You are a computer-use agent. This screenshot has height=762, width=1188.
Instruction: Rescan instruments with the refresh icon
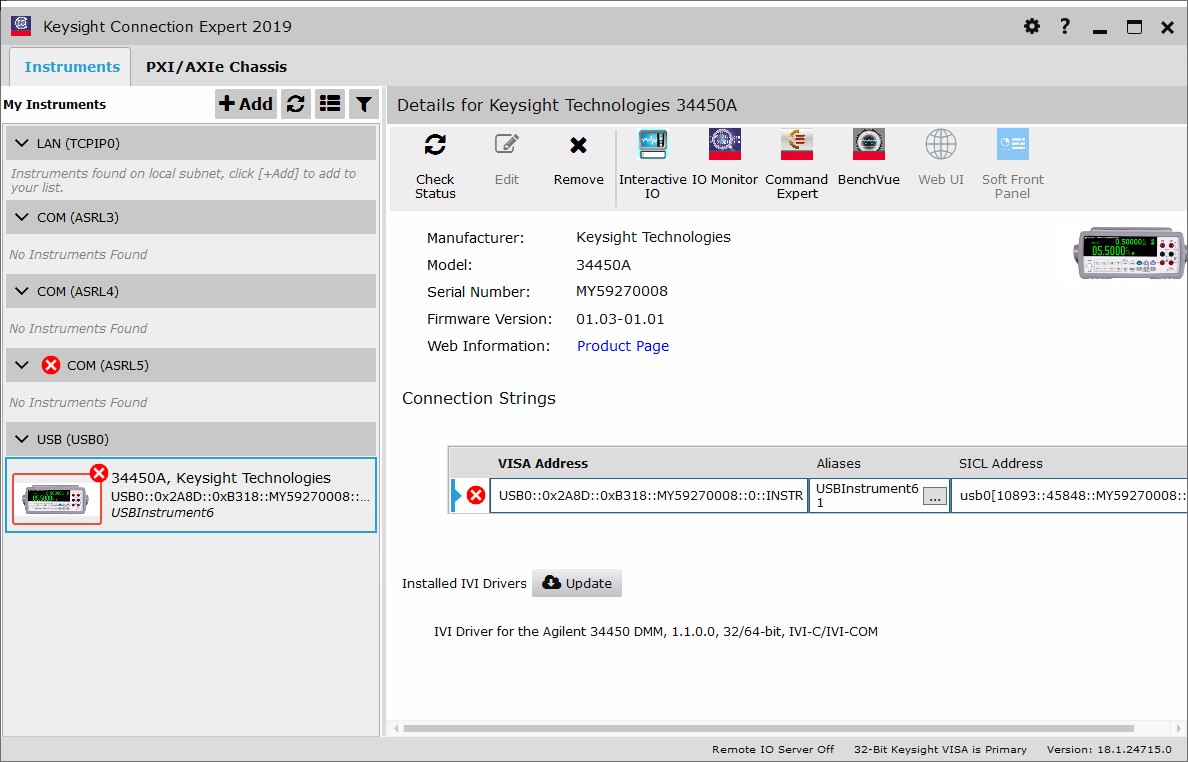point(295,104)
